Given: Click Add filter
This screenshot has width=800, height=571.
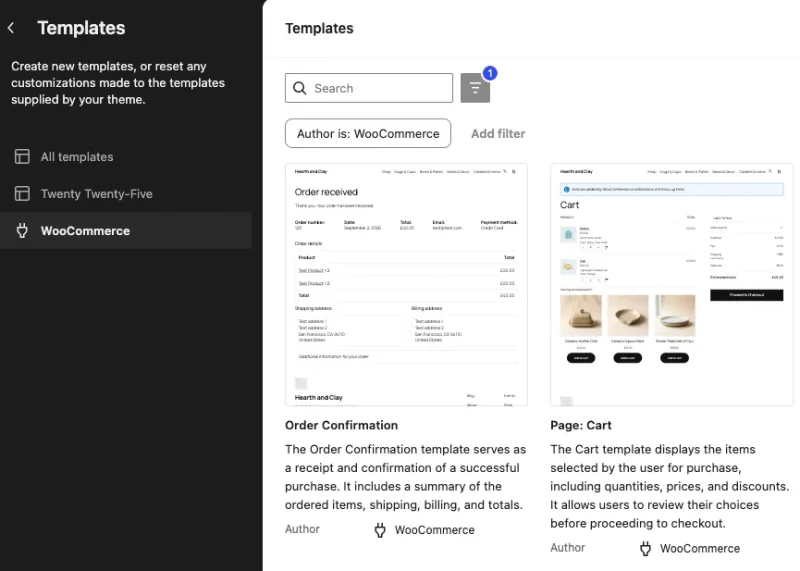Looking at the screenshot, I should [498, 134].
